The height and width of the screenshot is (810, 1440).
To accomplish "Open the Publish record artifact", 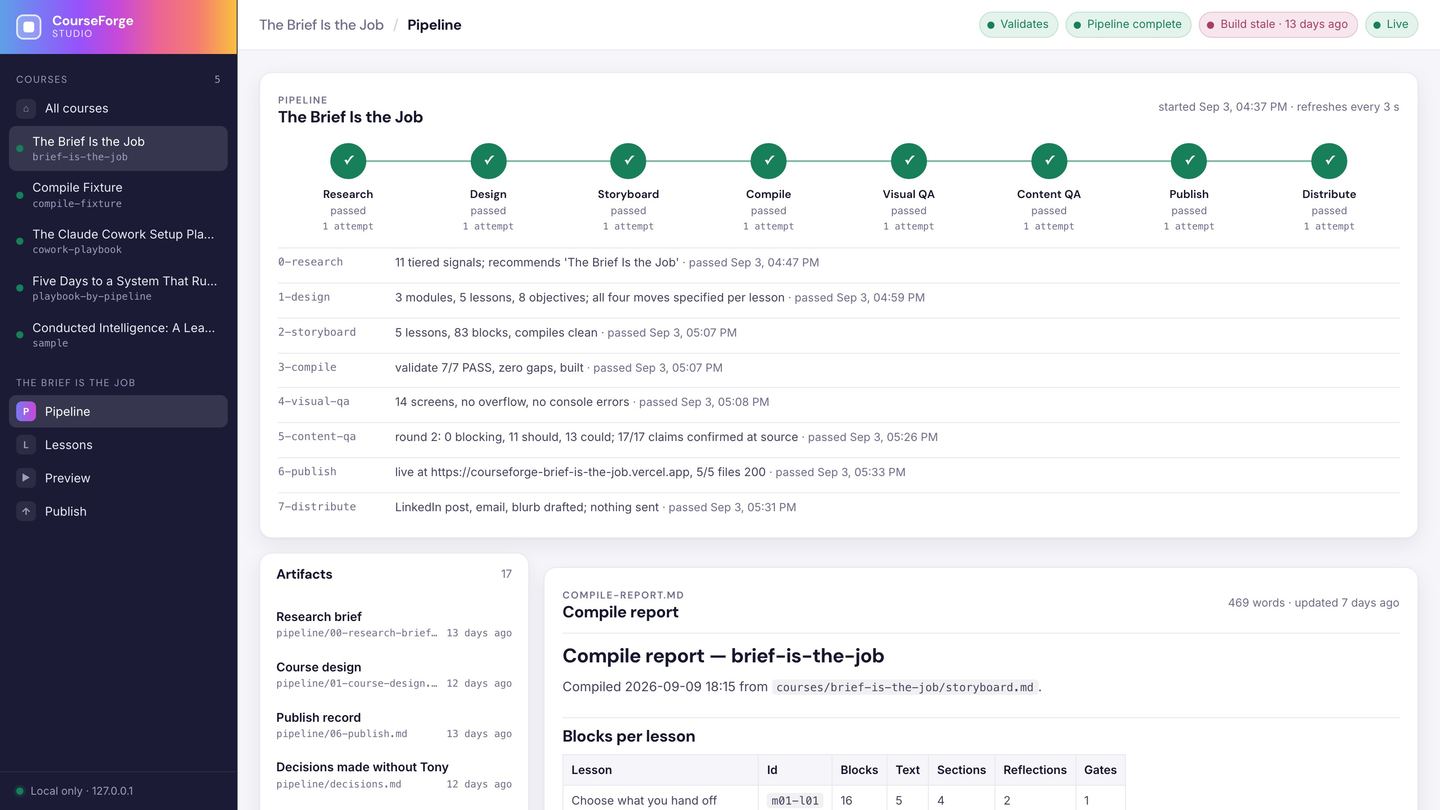I will click(394, 724).
